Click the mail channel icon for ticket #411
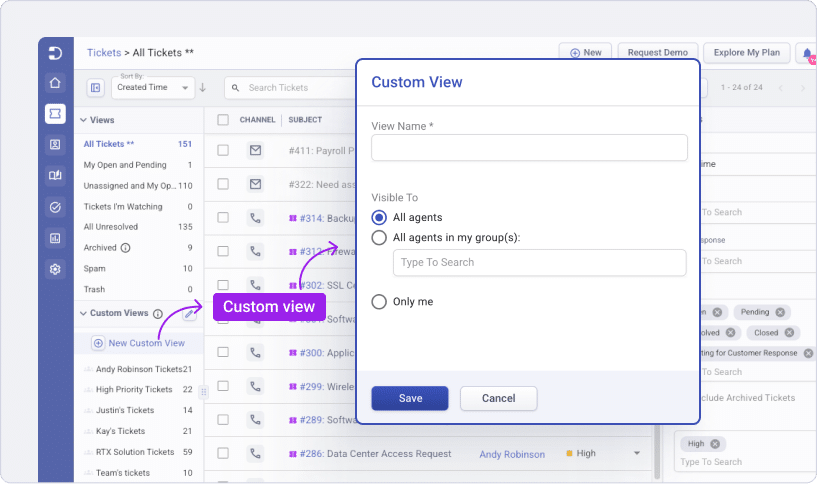Image resolution: width=817 pixels, height=484 pixels. (255, 151)
